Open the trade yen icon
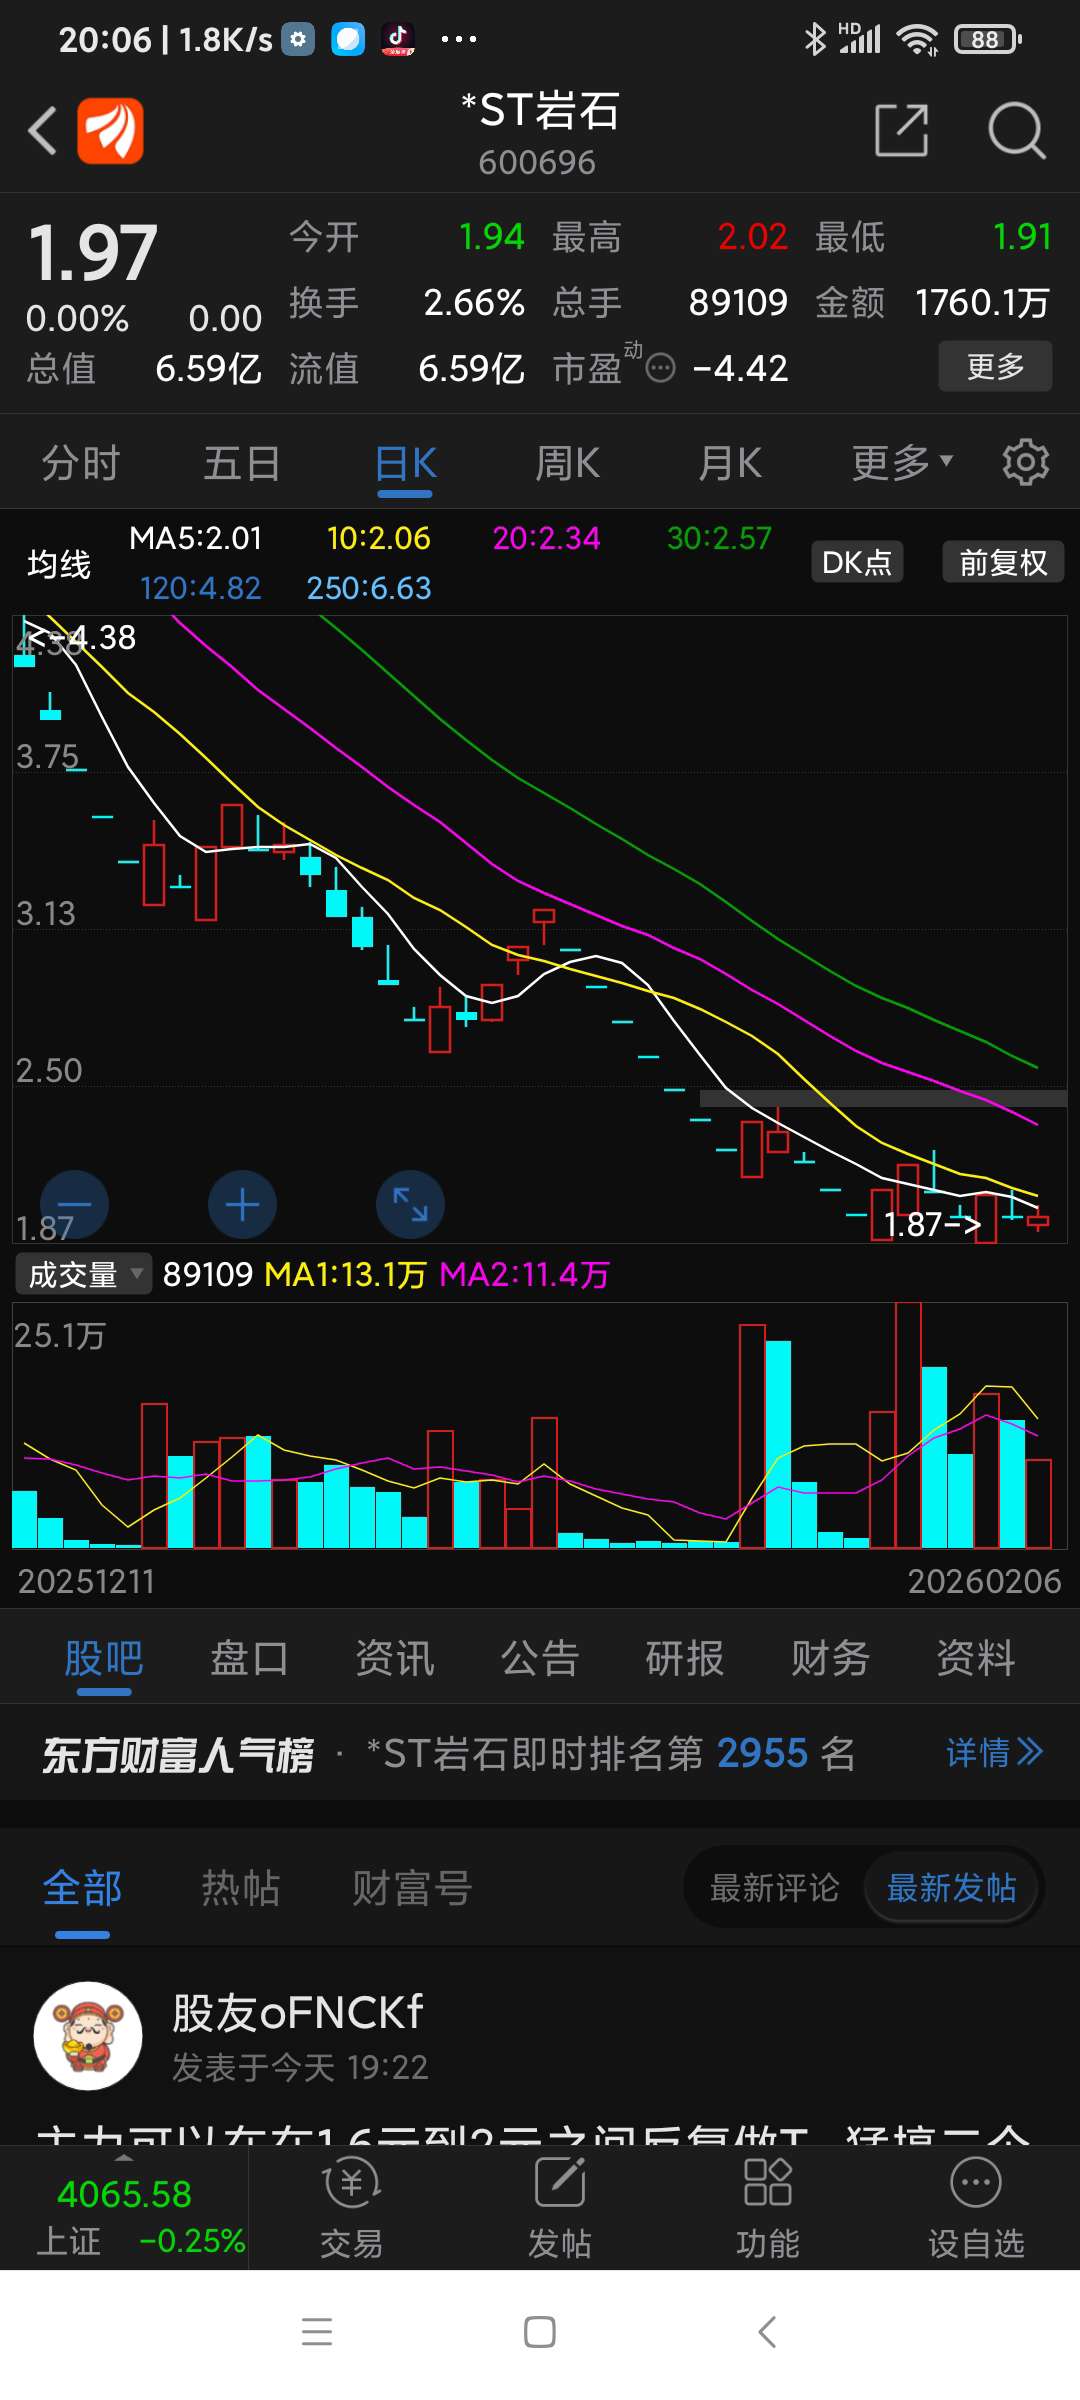 pos(351,2183)
